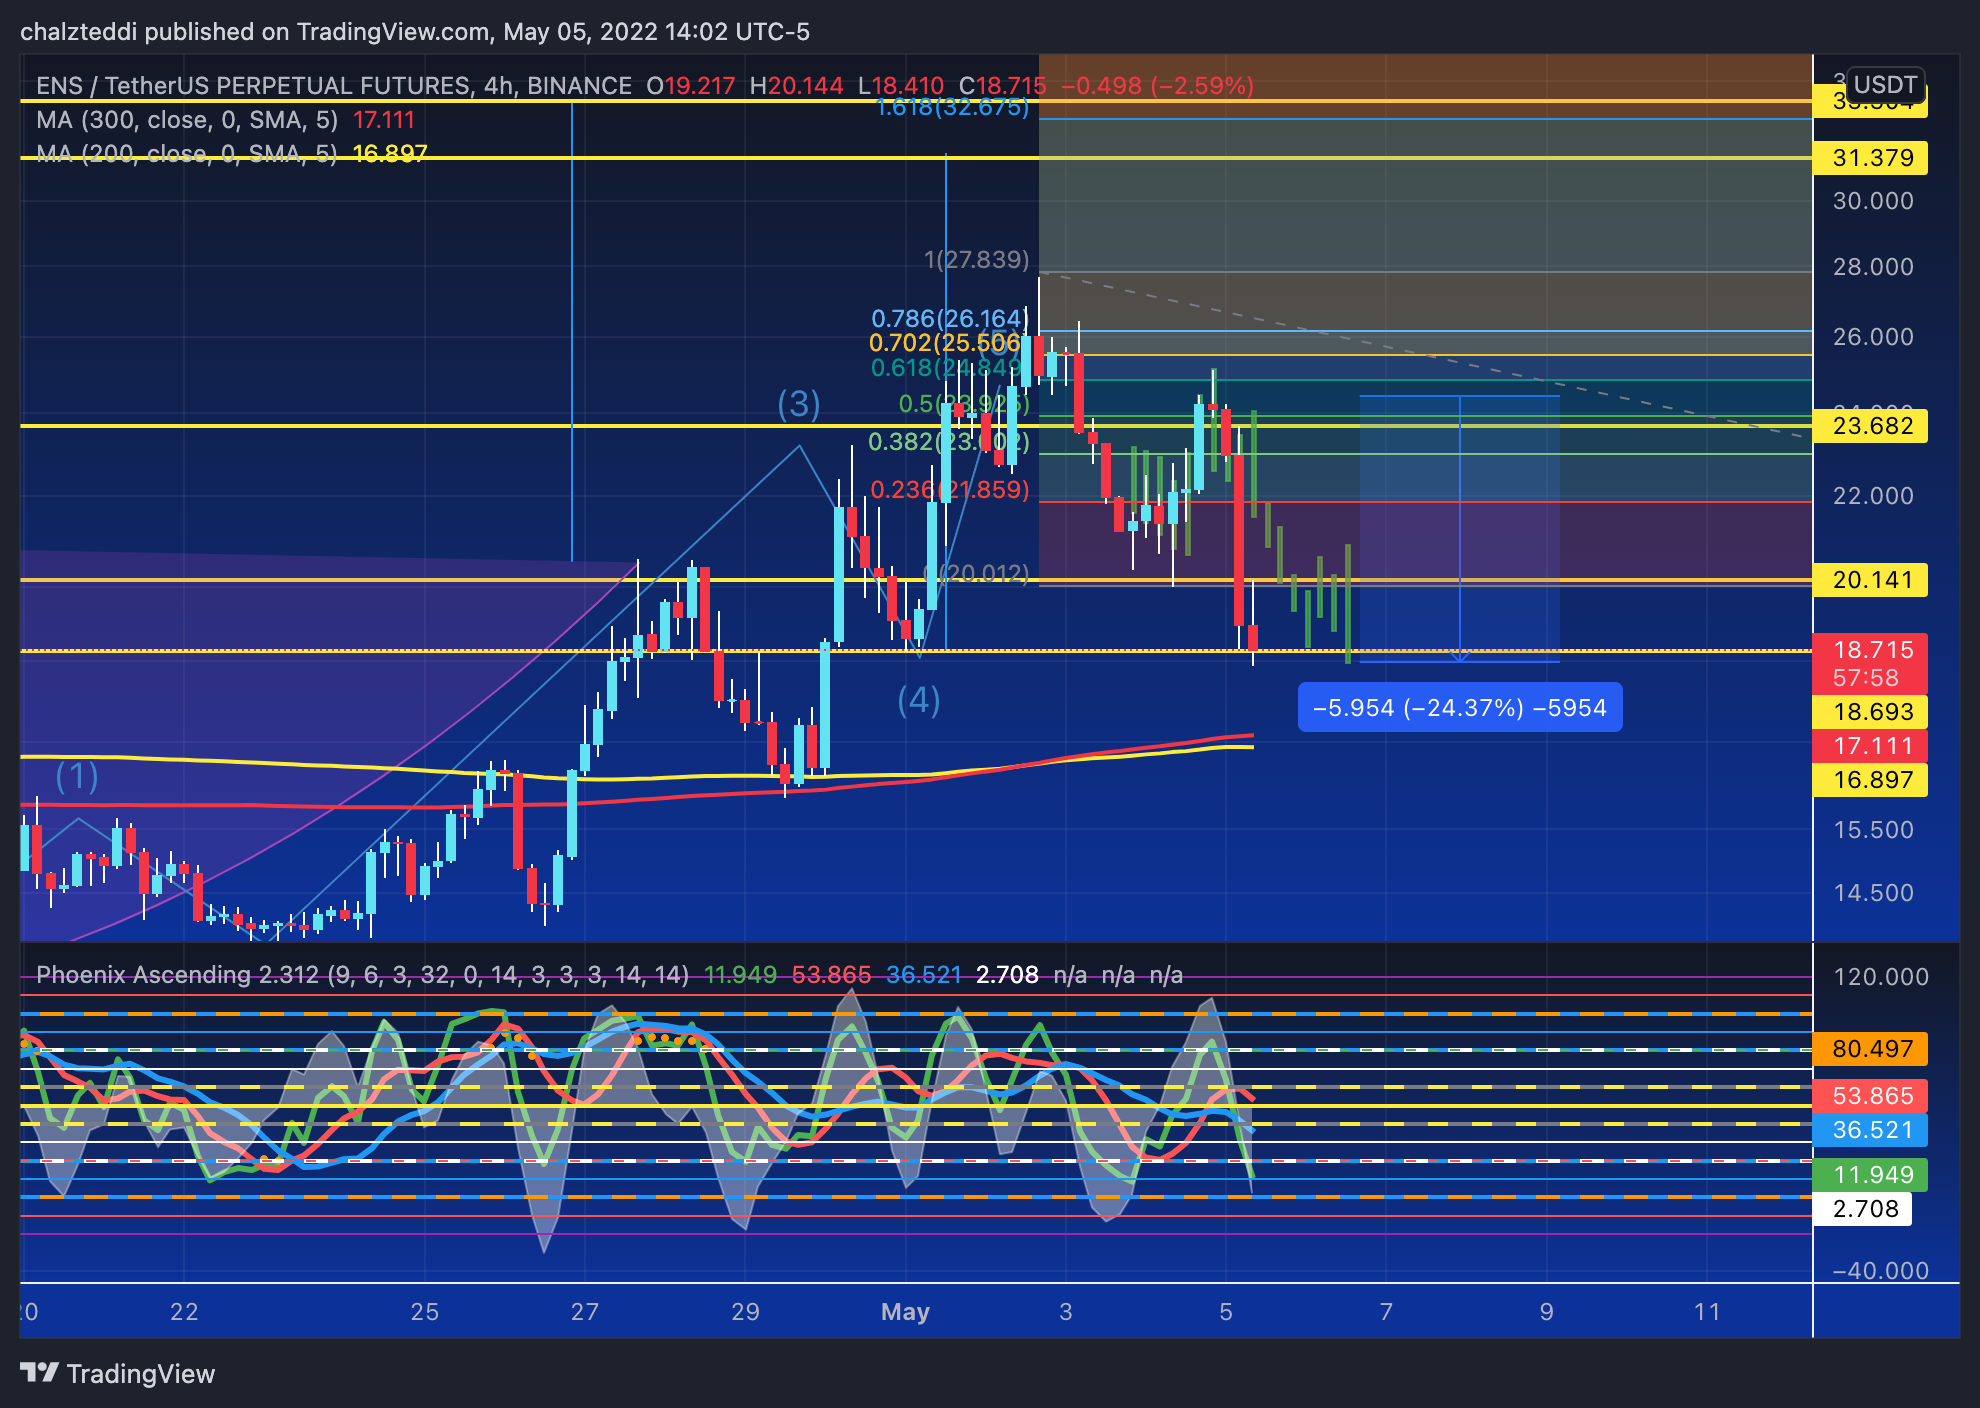Click the −40.000 indicator scale tick
The image size is (1980, 1408).
tap(1880, 1271)
